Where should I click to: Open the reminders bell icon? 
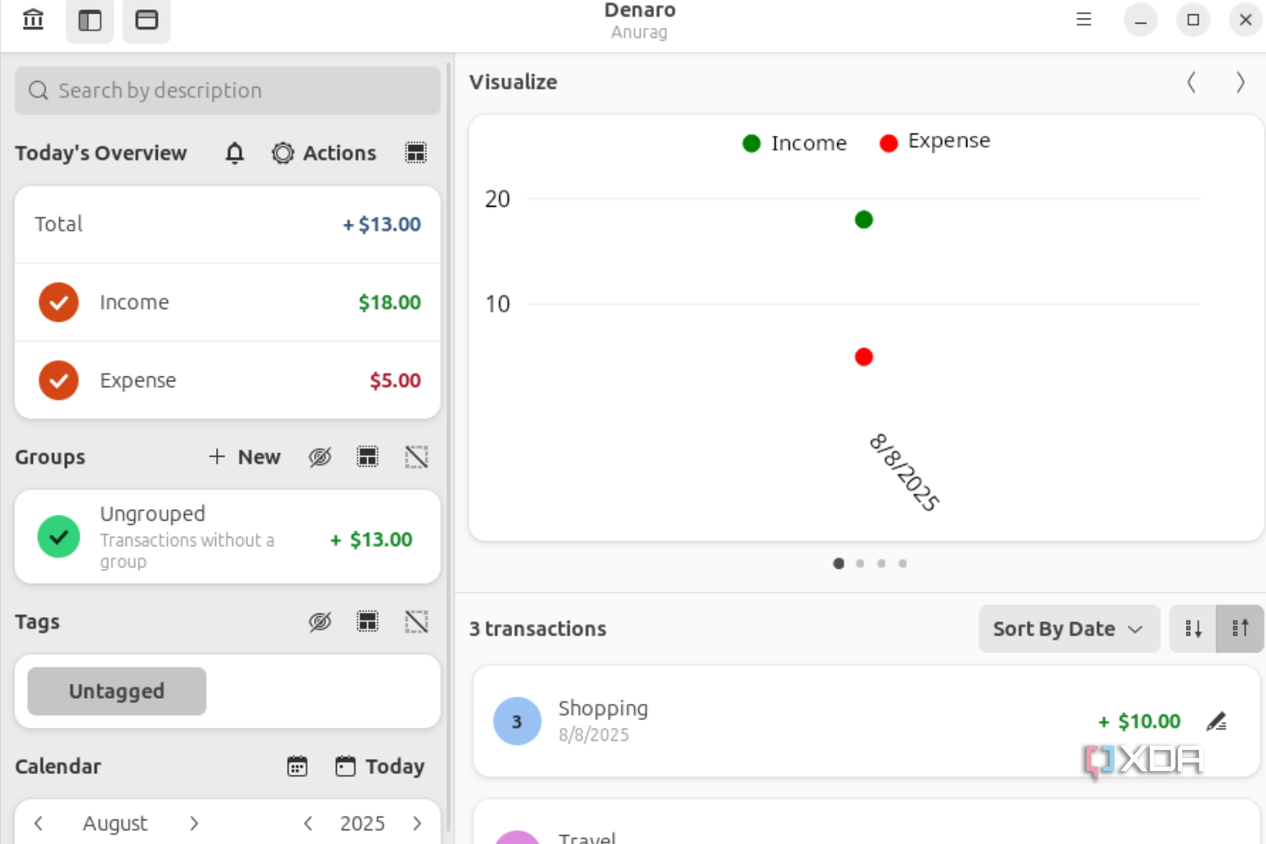pyautogui.click(x=235, y=153)
